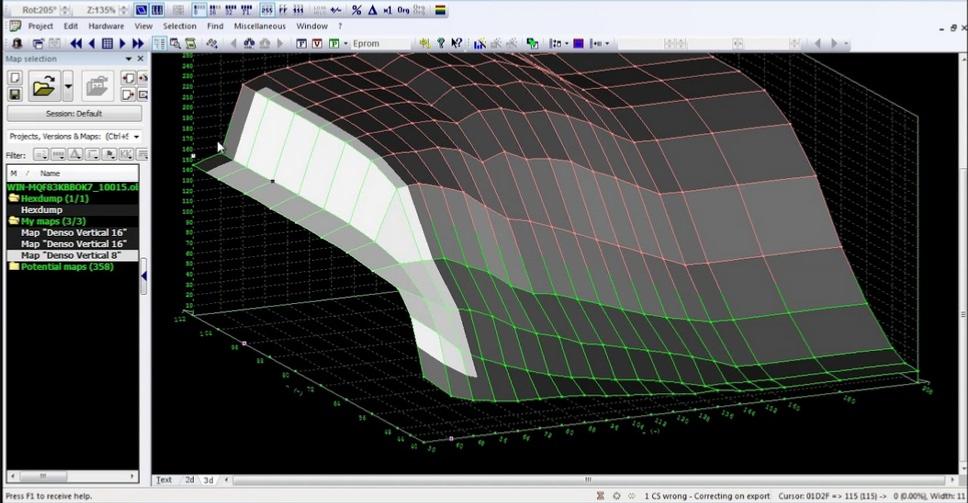Viewport: 968px width, 503px height.
Task: Jump to last map with double-right arrows
Action: tap(138, 43)
